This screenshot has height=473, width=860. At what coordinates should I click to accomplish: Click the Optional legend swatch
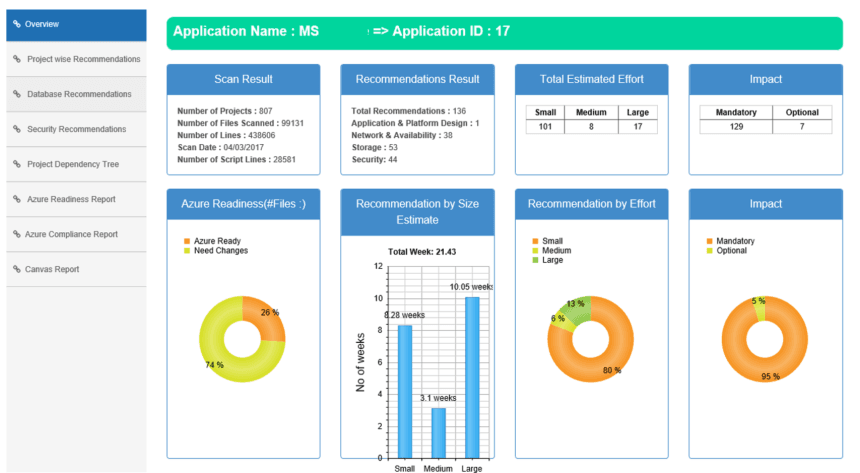pos(709,251)
